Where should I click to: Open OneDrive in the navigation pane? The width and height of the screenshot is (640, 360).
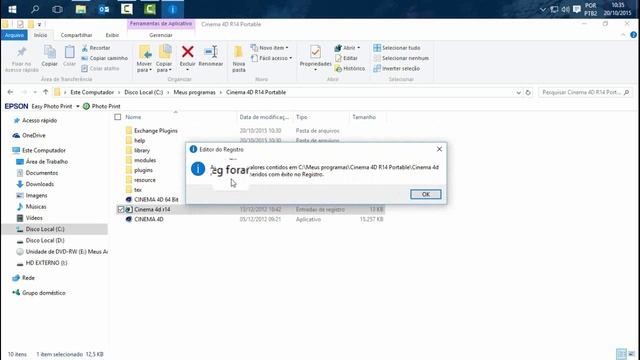(33, 135)
